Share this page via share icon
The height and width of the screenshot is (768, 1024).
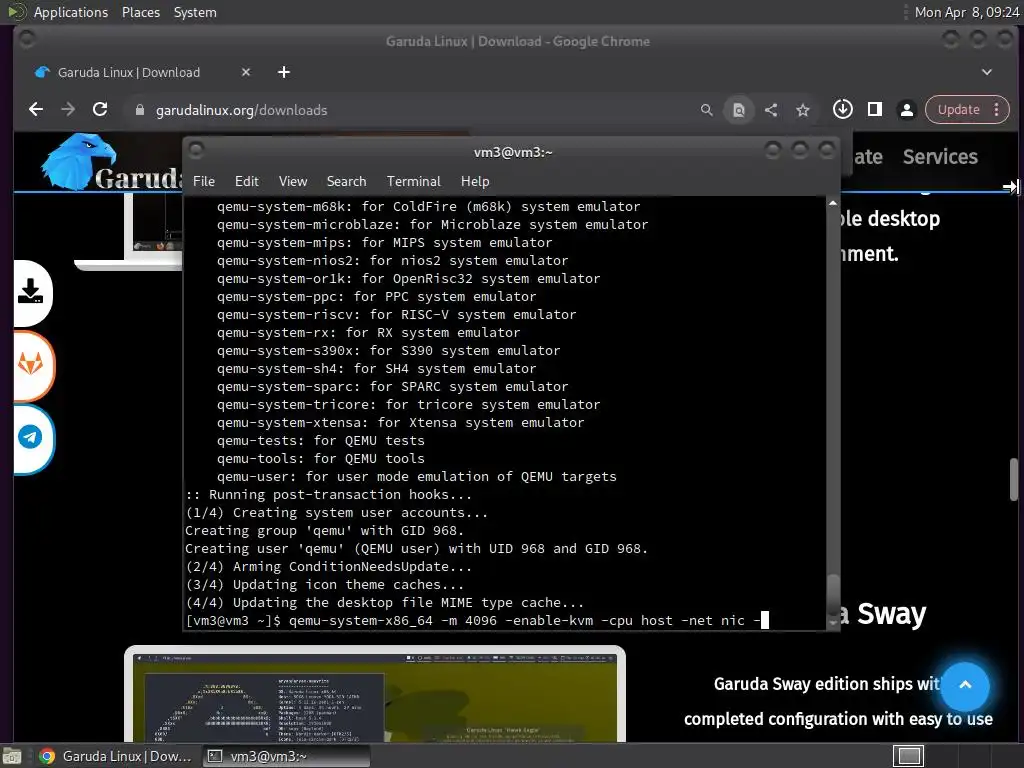(x=771, y=110)
